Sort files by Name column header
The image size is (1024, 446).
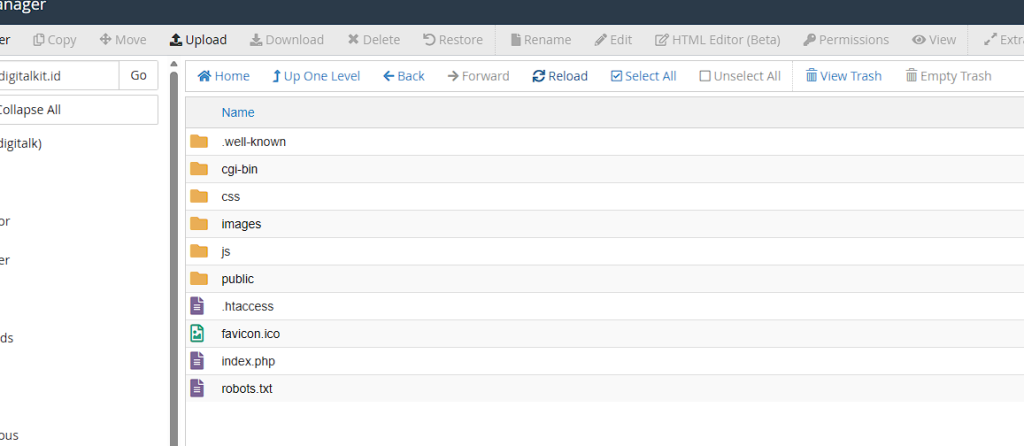(x=238, y=113)
